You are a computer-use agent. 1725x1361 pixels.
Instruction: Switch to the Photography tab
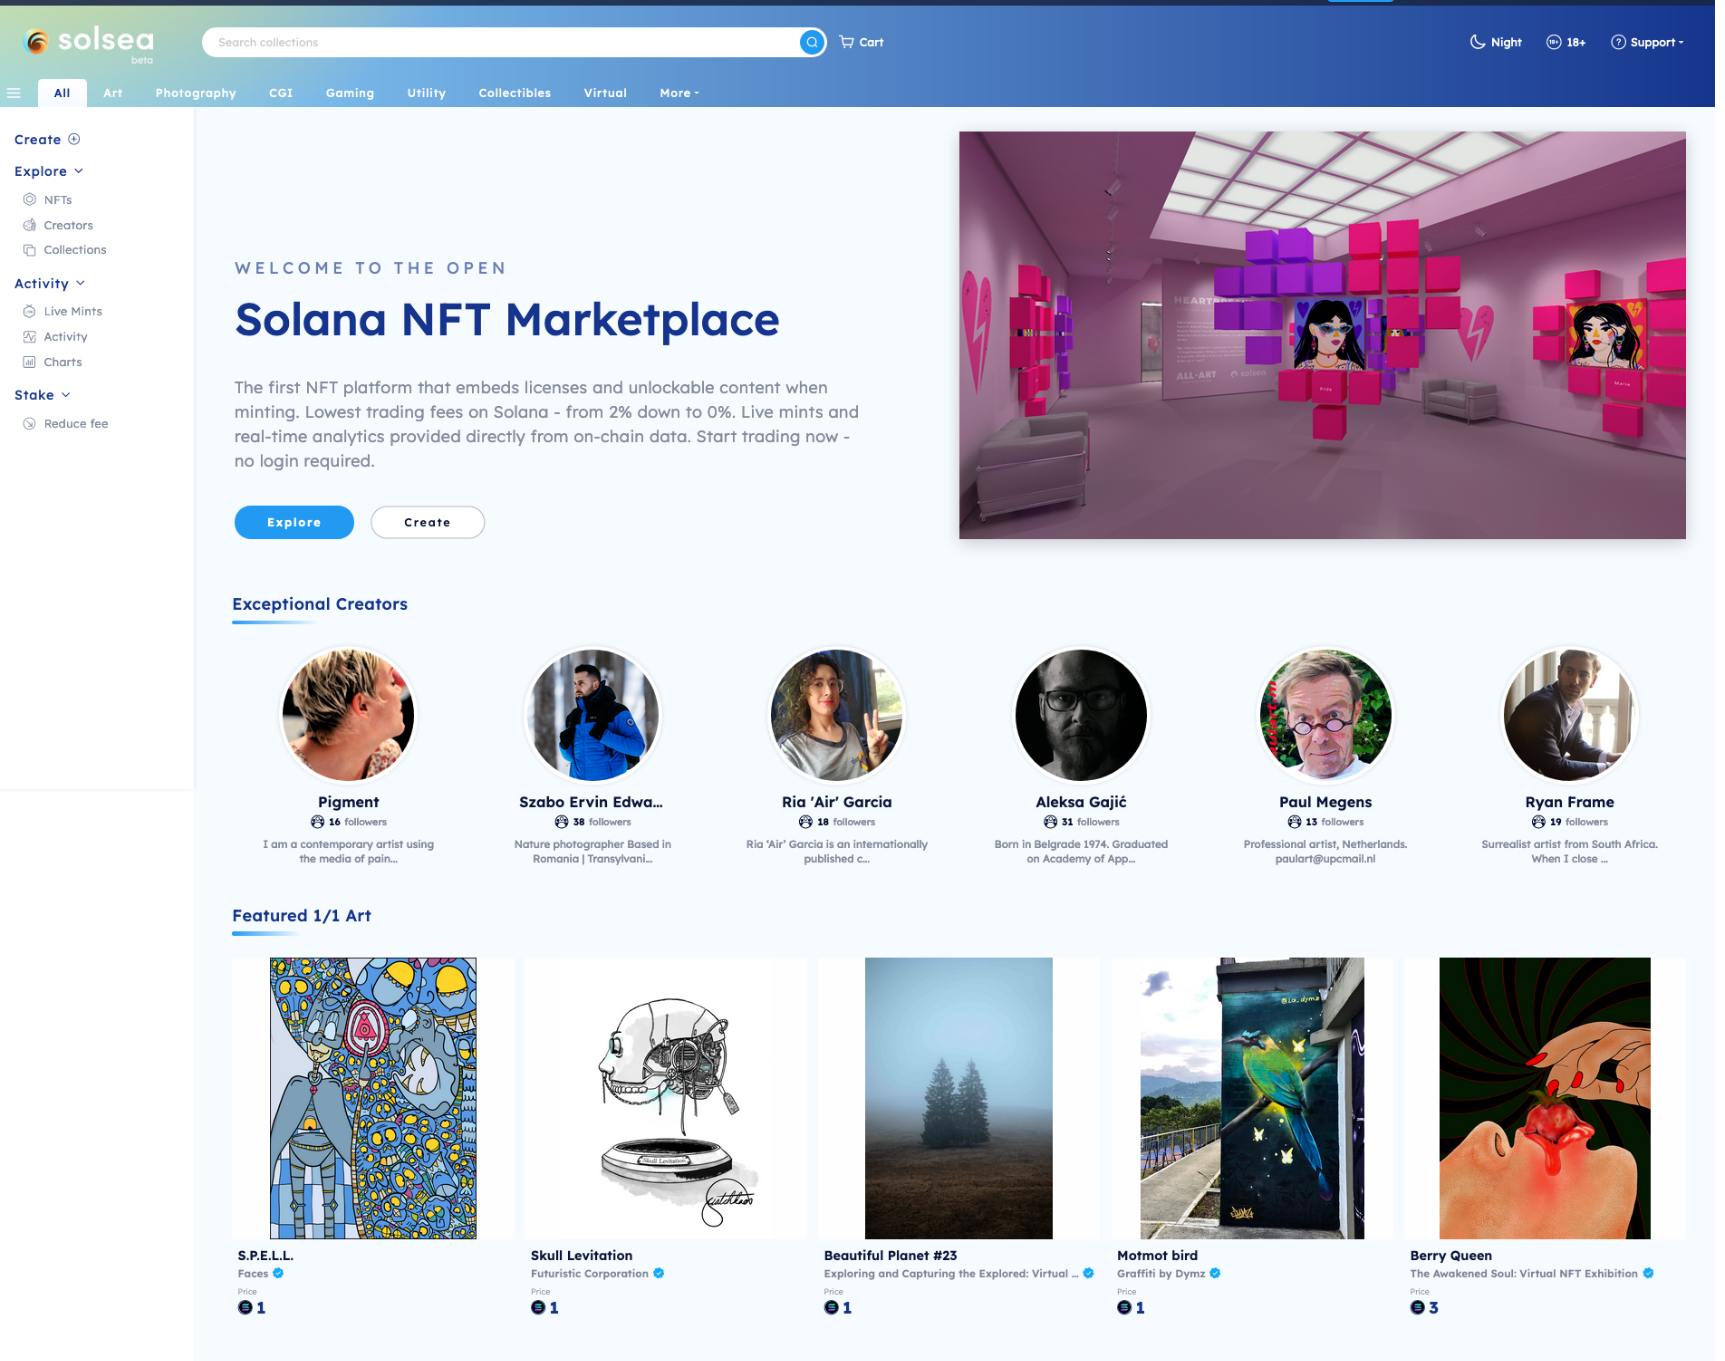point(196,93)
